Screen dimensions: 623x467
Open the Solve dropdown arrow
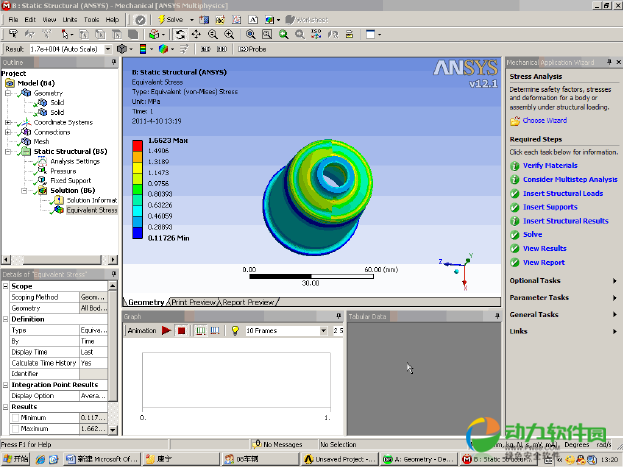coord(192,19)
